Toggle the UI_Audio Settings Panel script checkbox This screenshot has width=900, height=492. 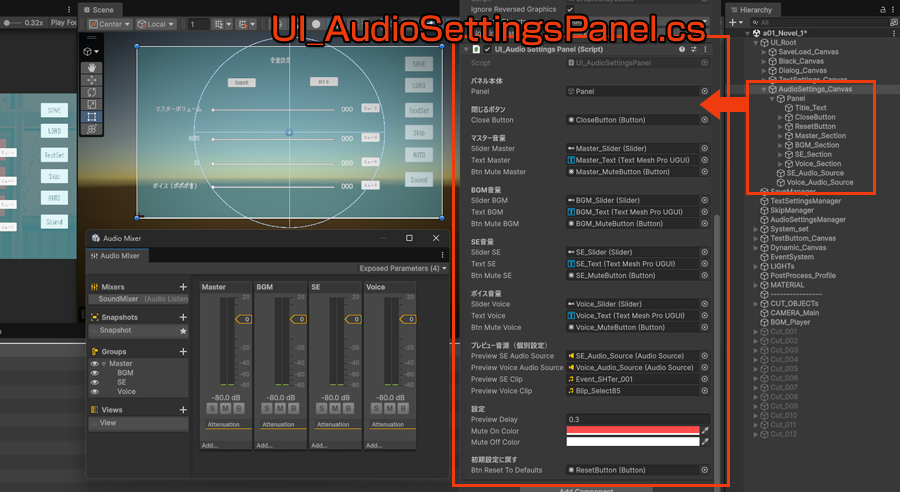[x=487, y=49]
